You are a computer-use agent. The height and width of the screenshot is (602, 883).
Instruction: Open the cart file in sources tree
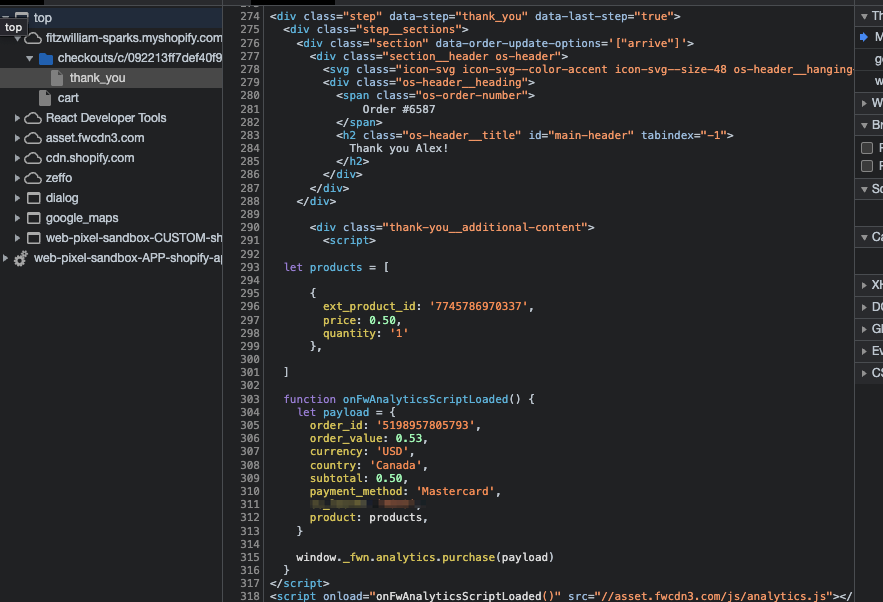pos(68,98)
